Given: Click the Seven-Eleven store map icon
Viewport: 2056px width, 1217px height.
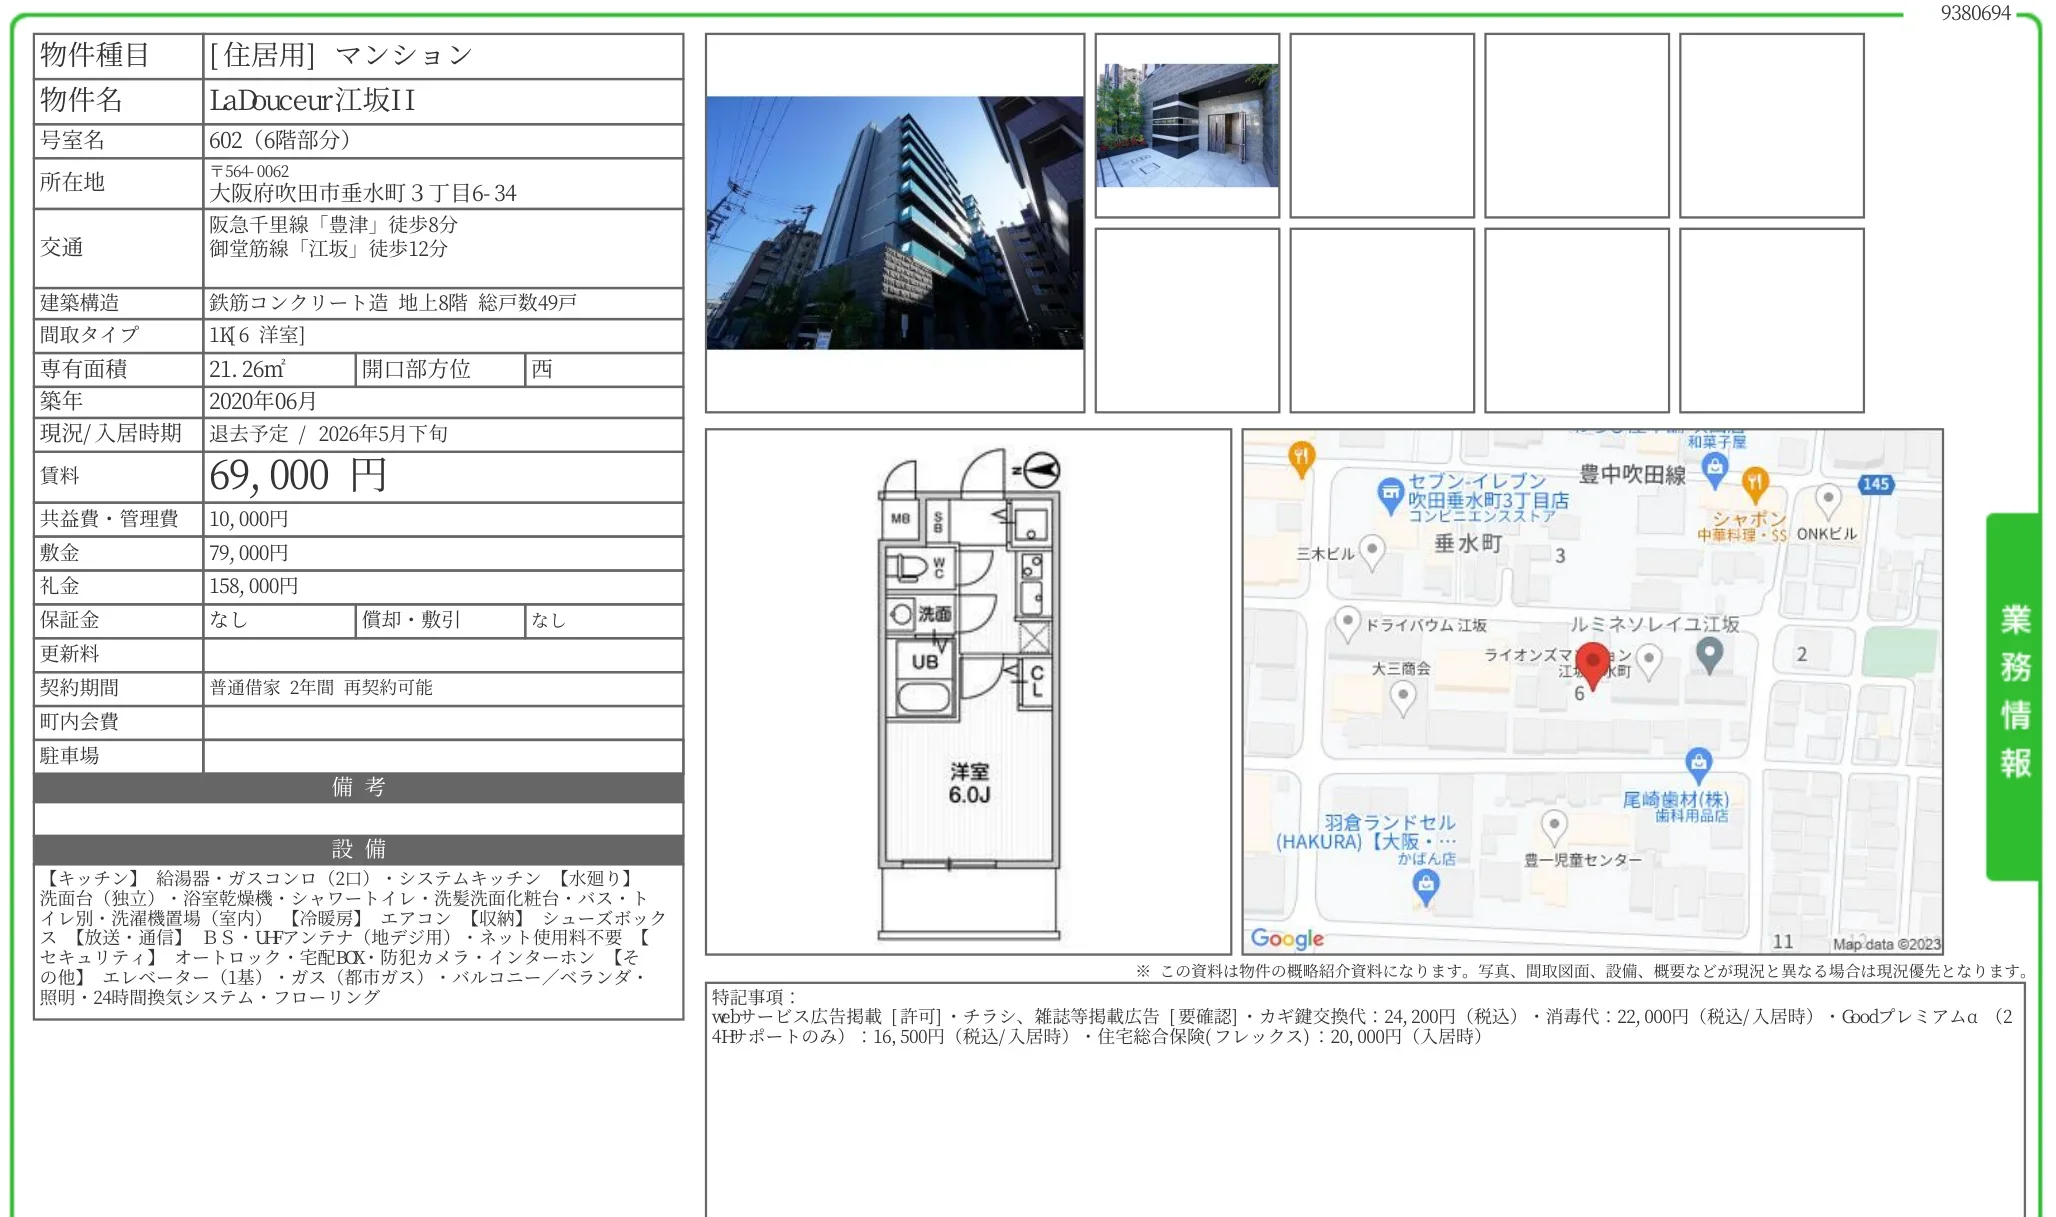Looking at the screenshot, I should [1390, 494].
